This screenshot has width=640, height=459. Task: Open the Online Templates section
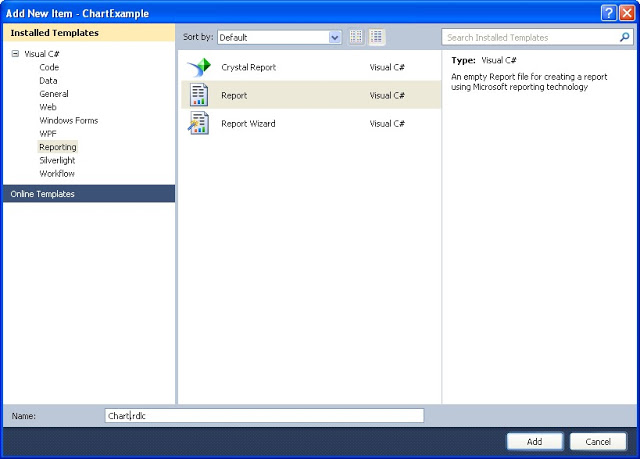click(89, 194)
